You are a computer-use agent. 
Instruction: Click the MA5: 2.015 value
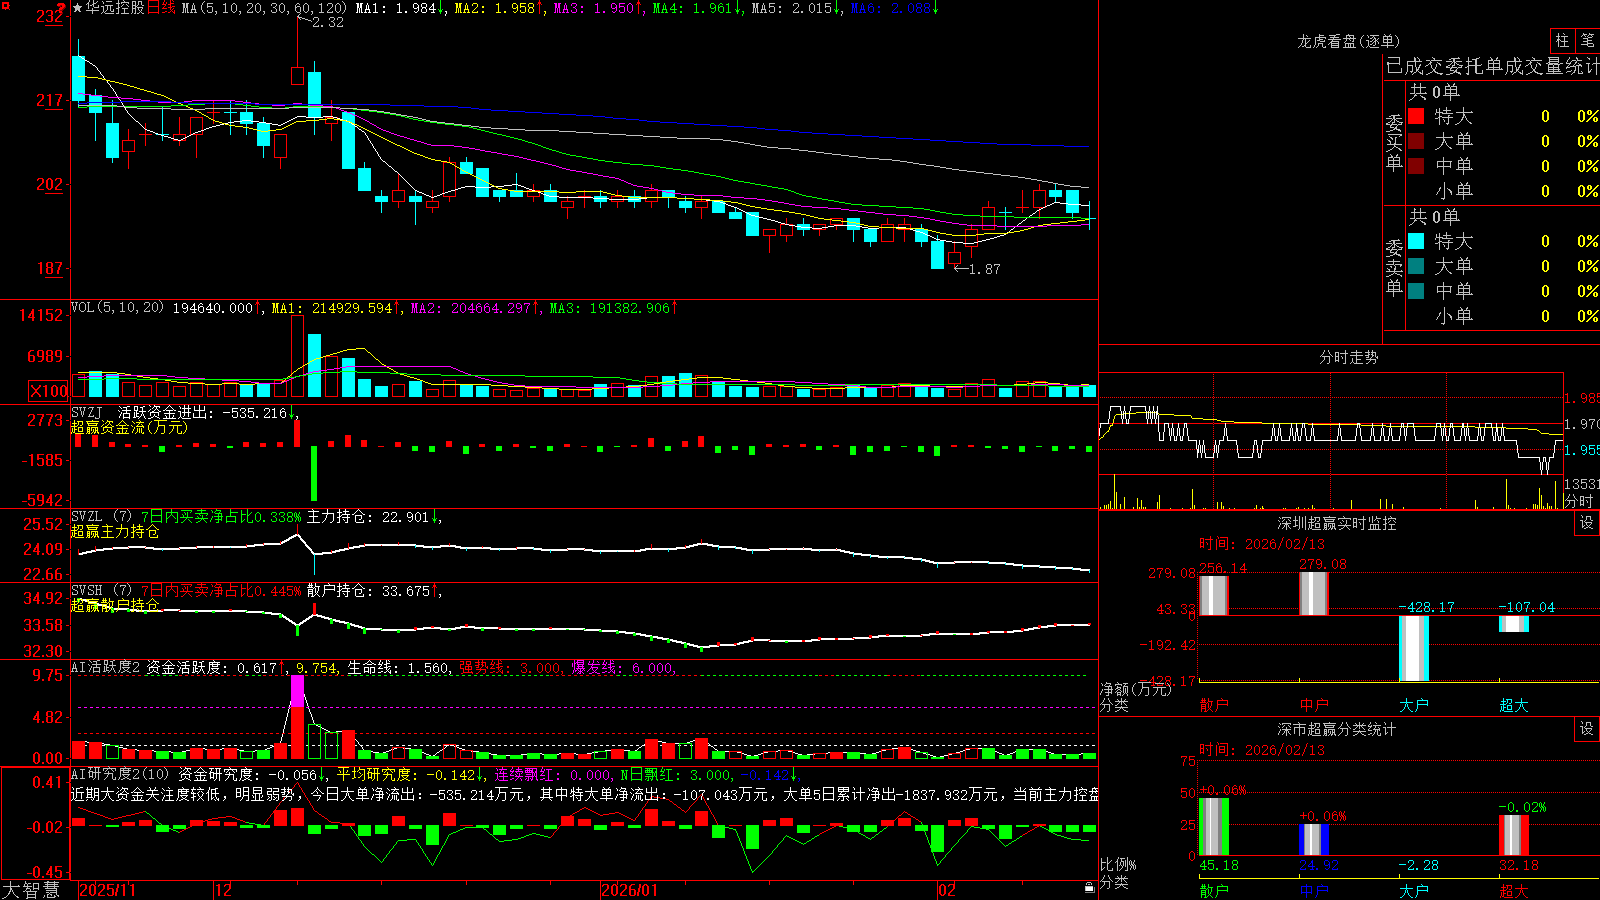click(796, 8)
